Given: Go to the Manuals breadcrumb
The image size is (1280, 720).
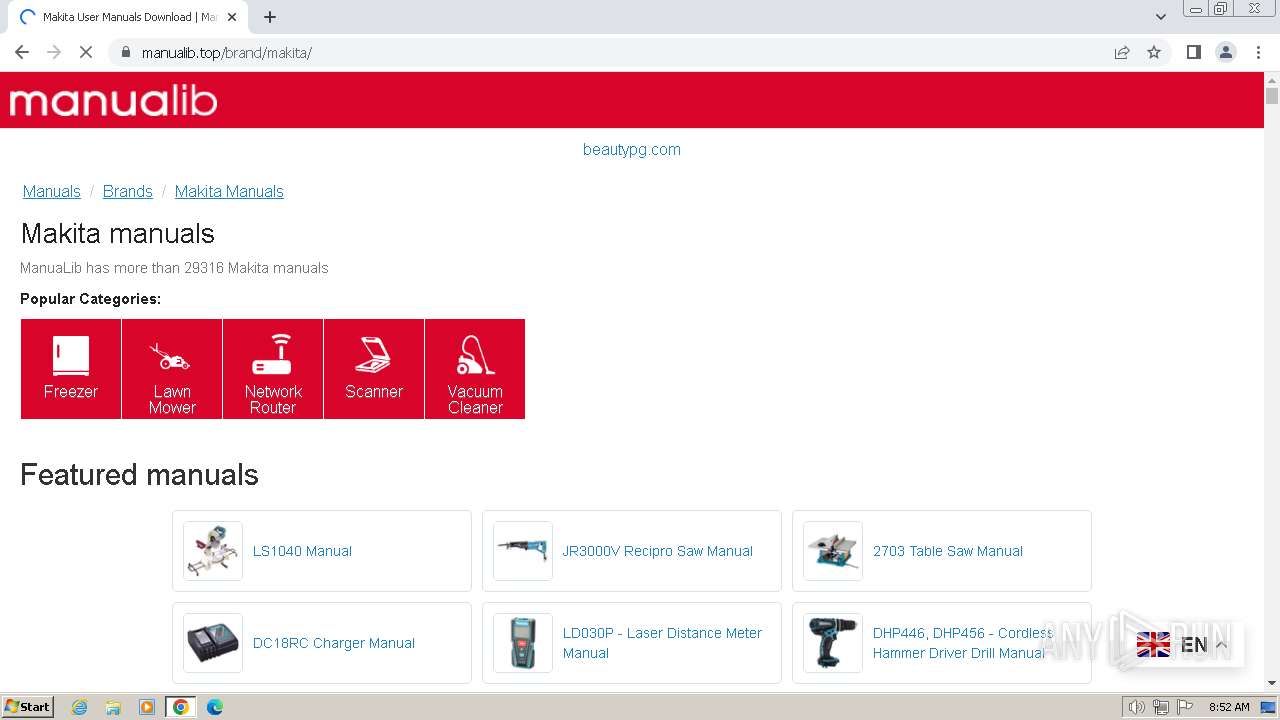Looking at the screenshot, I should (x=52, y=191).
